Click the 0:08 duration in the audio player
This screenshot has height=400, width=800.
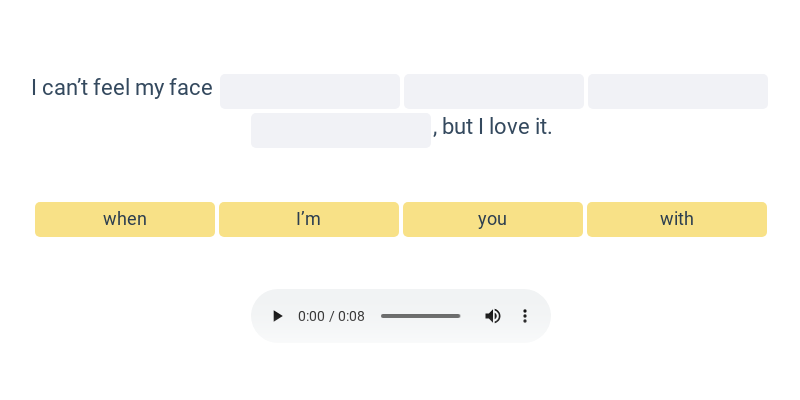351,316
